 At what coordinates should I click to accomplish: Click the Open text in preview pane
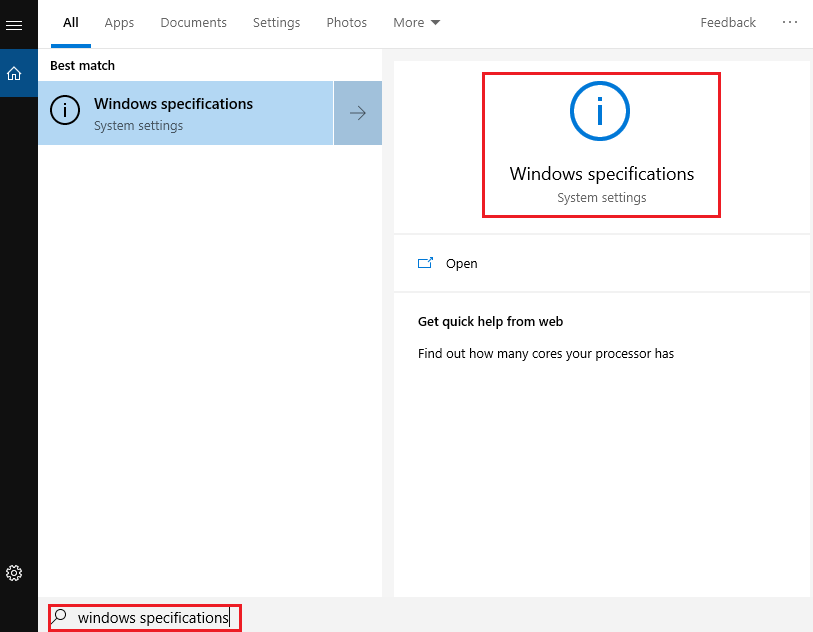pos(462,264)
